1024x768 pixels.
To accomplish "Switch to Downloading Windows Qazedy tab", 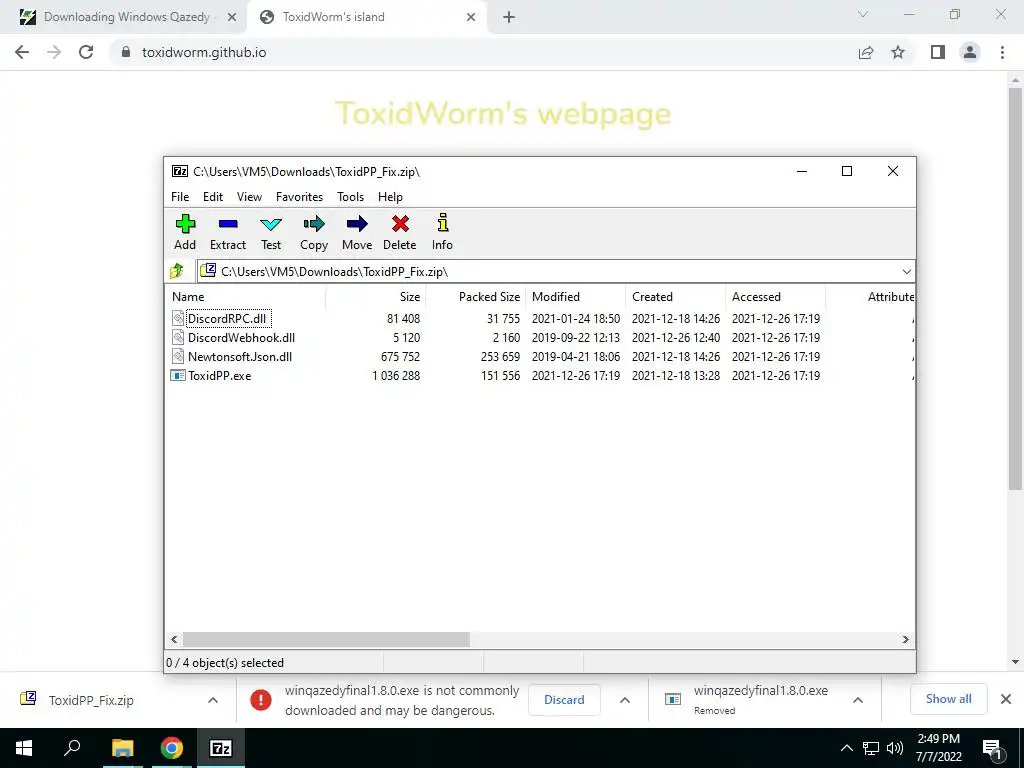I will [127, 17].
